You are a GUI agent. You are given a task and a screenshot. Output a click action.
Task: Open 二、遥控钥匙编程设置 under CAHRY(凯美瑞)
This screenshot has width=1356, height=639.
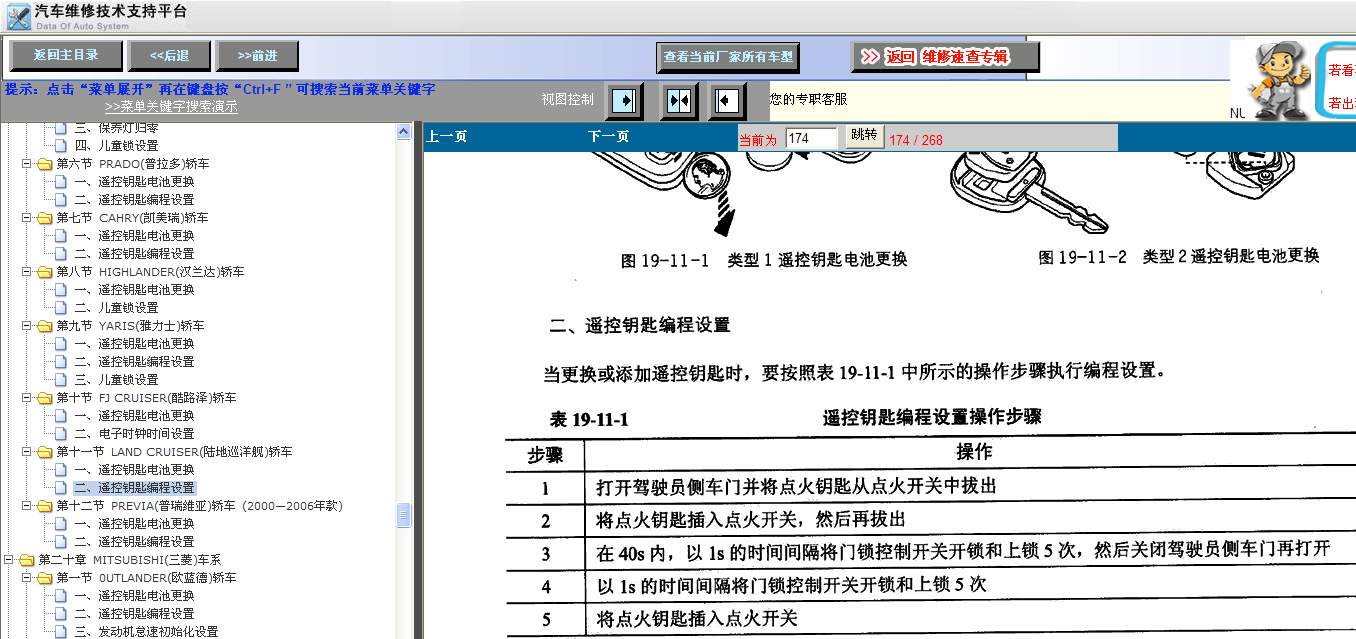click(x=134, y=254)
